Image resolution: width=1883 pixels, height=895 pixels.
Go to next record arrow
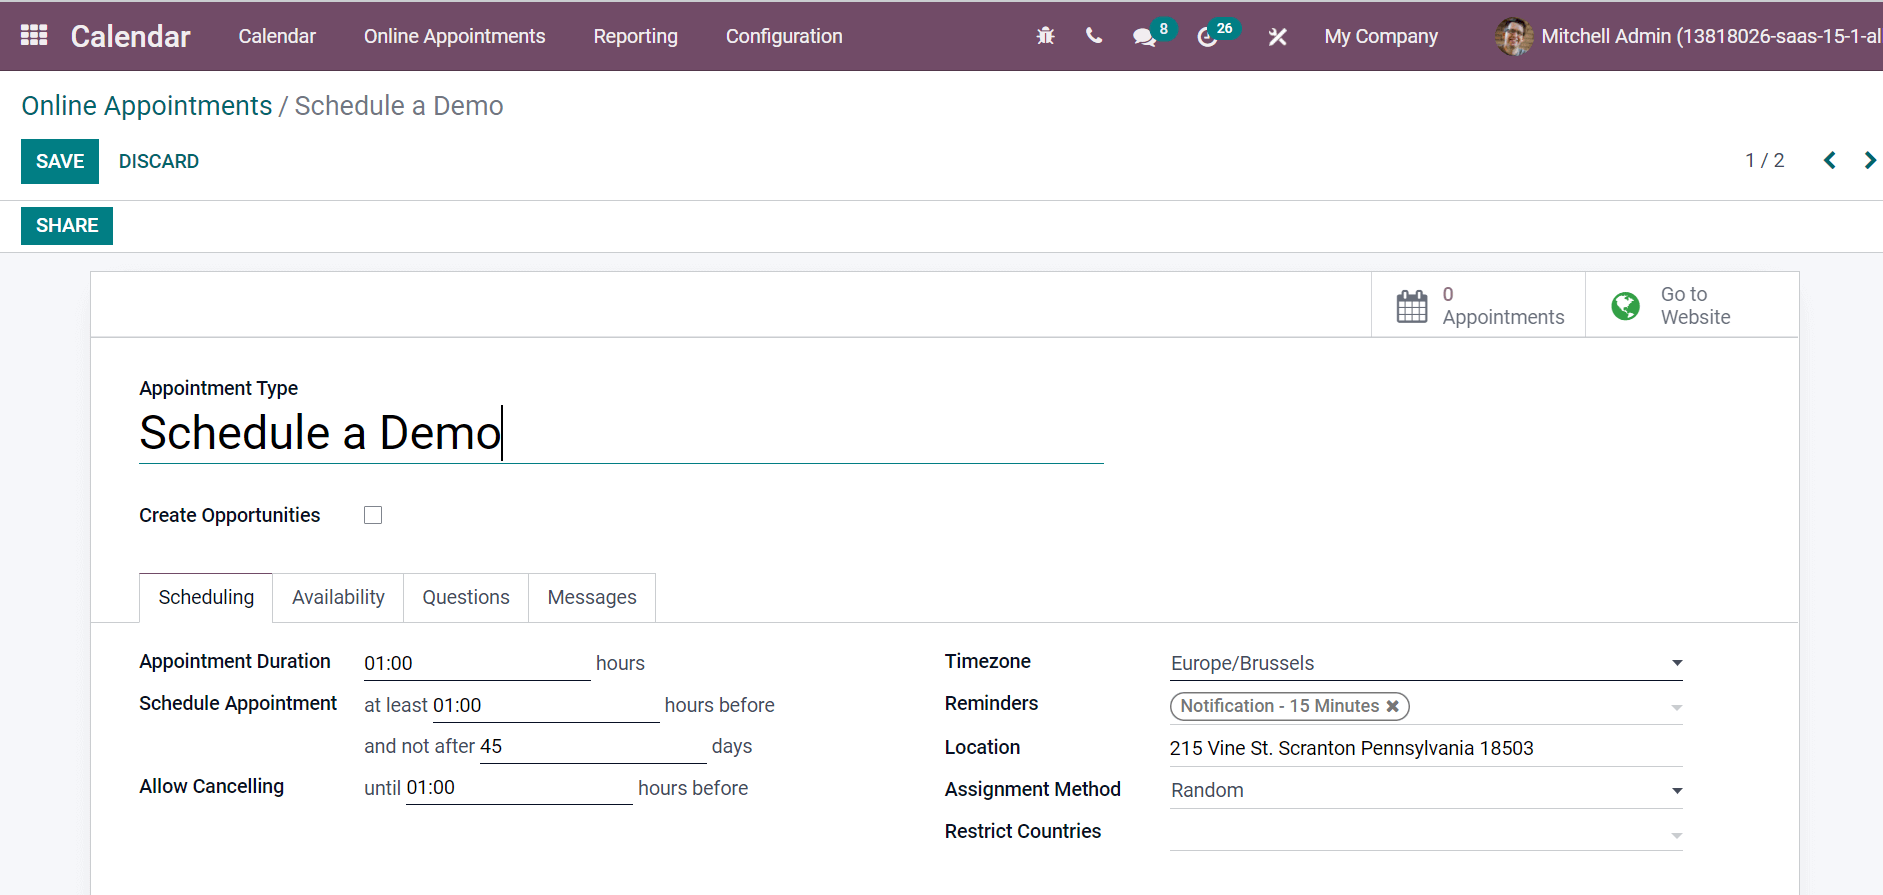click(x=1870, y=160)
